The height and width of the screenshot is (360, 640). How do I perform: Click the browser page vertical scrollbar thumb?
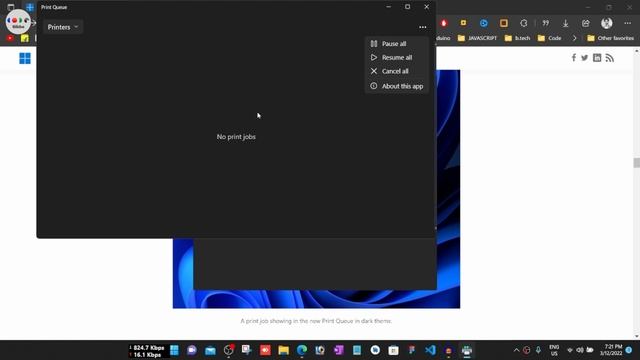click(636, 162)
